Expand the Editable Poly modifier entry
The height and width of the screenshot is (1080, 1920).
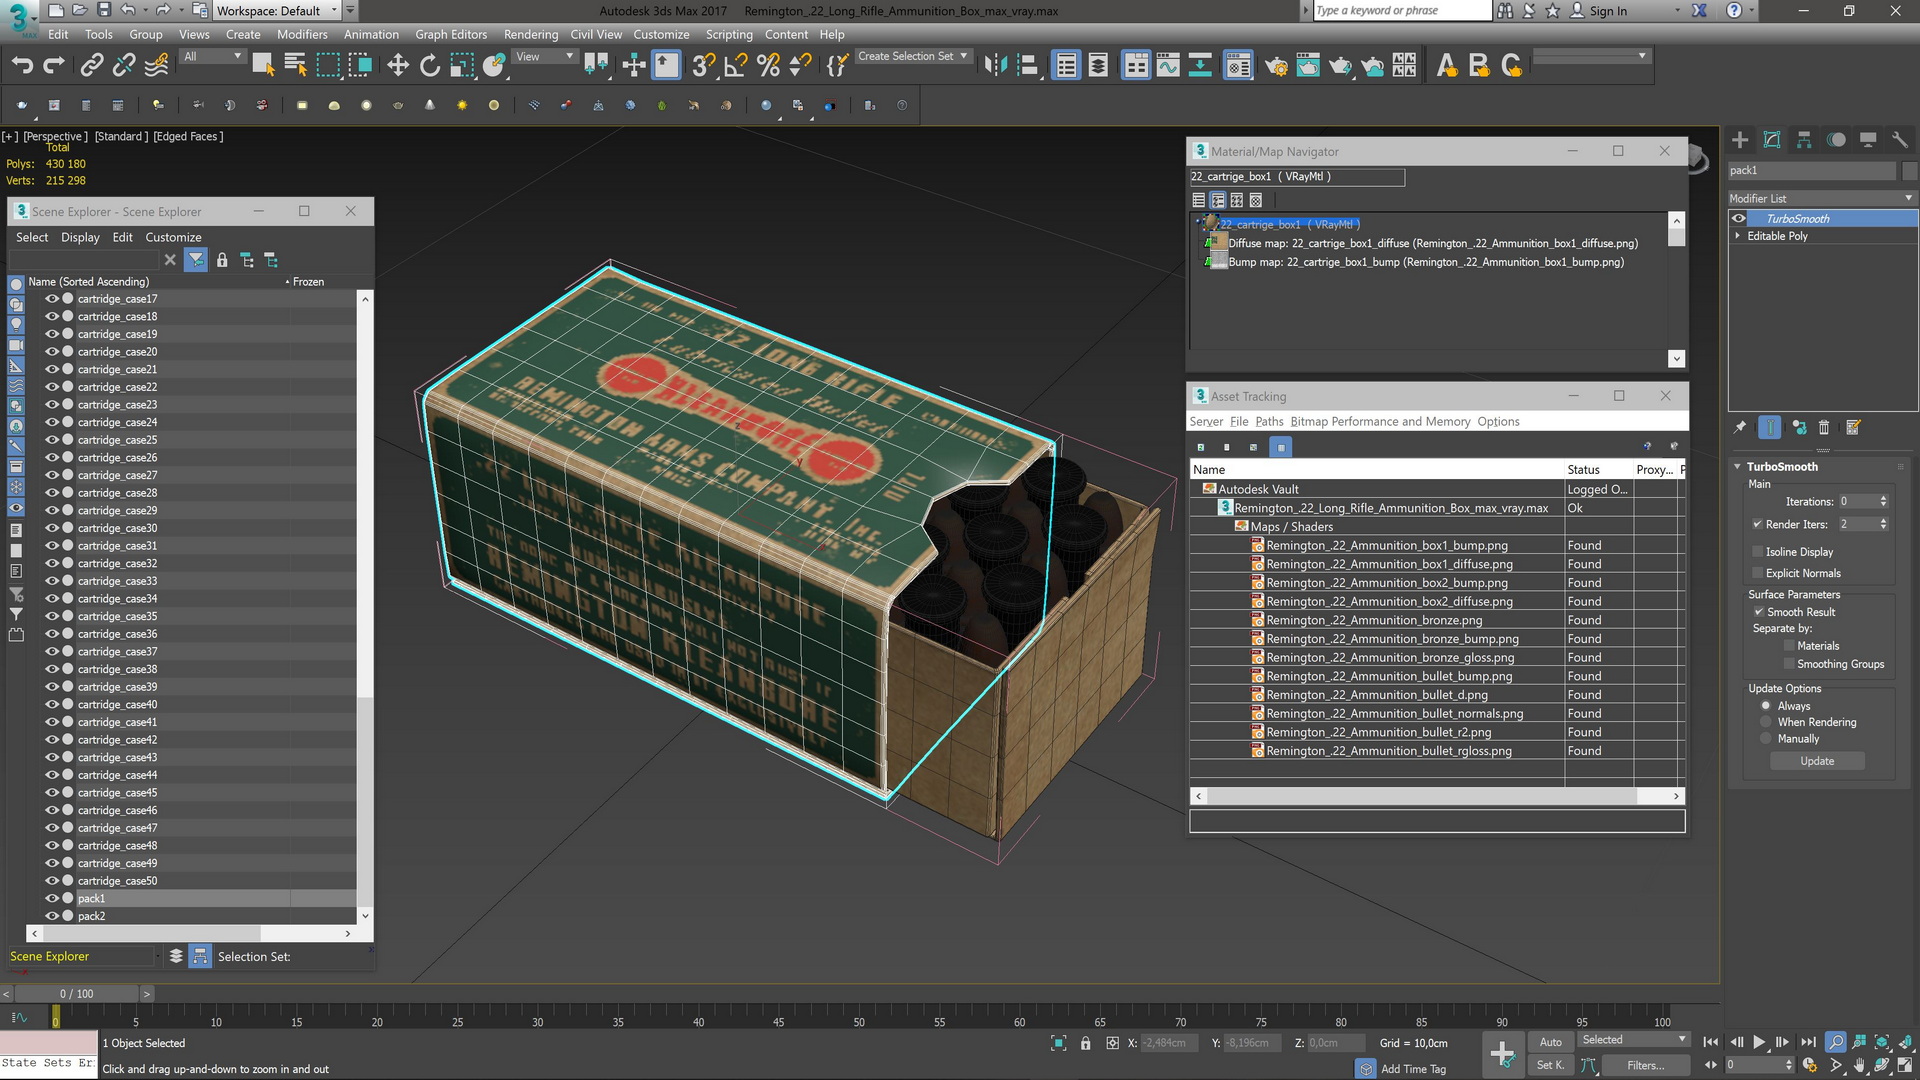click(1737, 236)
